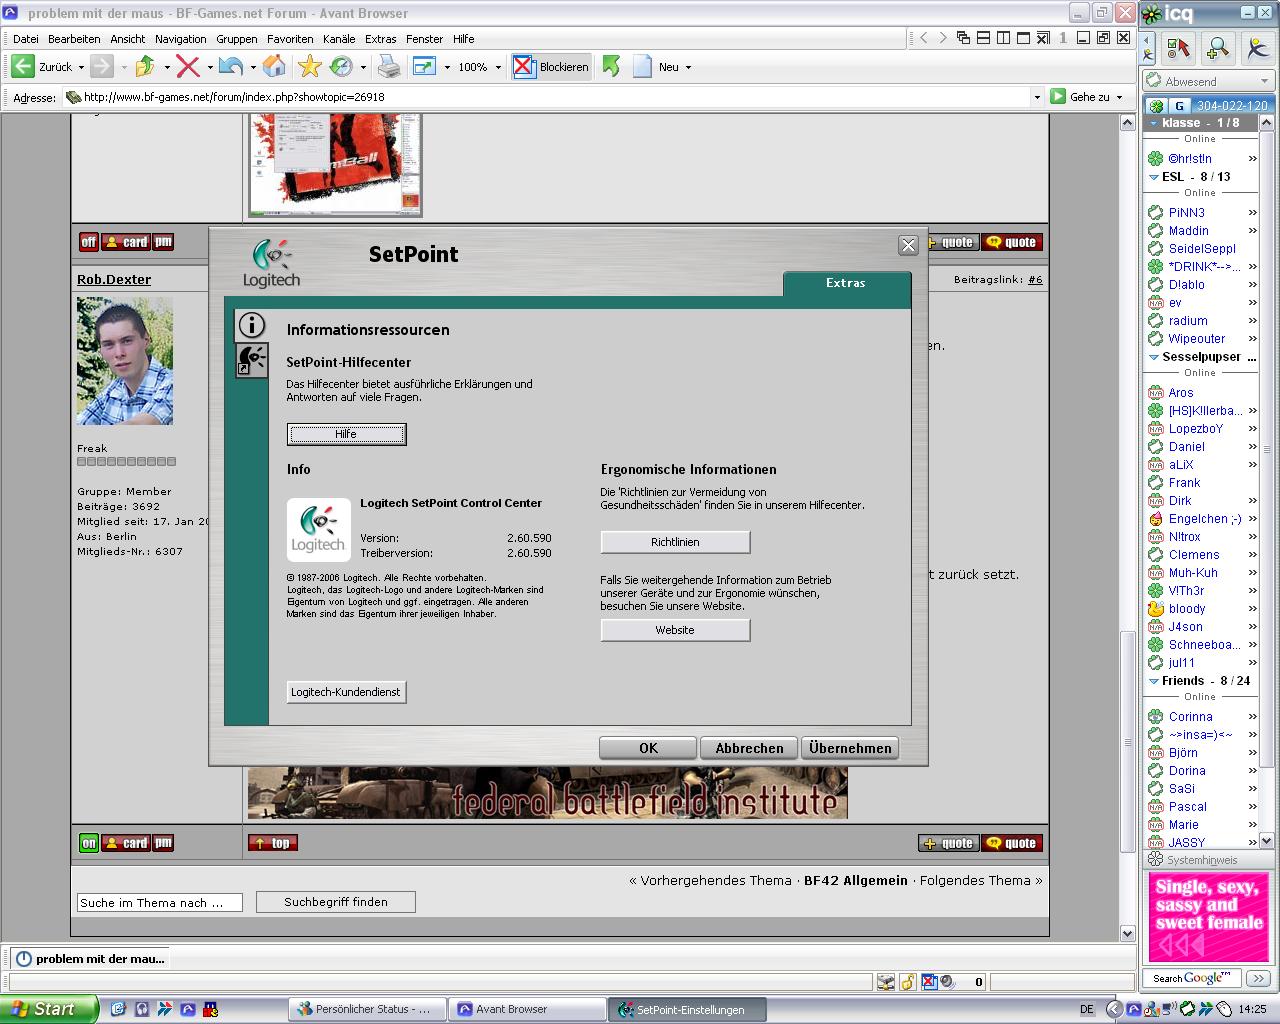Click the top button in forum post footer
Image resolution: width=1280 pixels, height=1024 pixels.
coord(273,843)
